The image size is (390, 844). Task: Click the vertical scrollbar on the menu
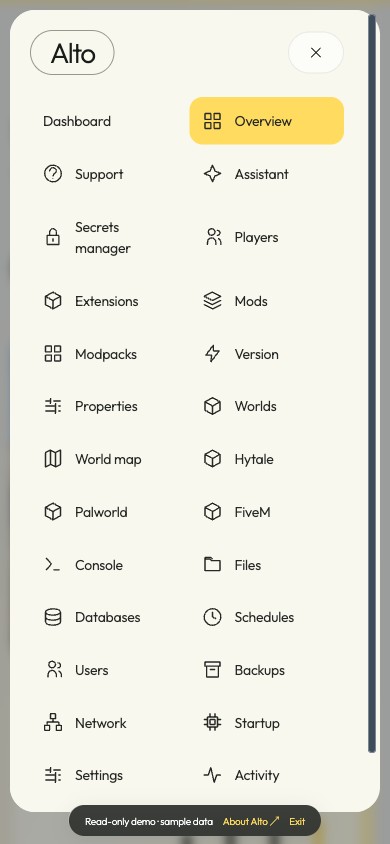click(x=371, y=383)
